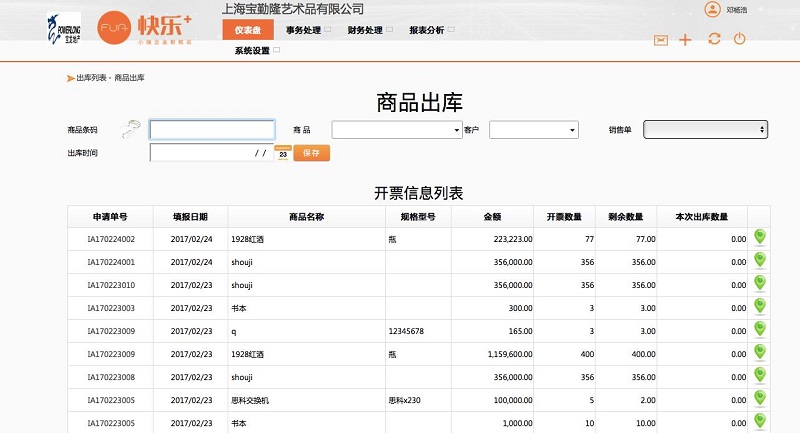Click green pin icon for 思科交换机 row
The height and width of the screenshot is (433, 800).
coord(759,398)
